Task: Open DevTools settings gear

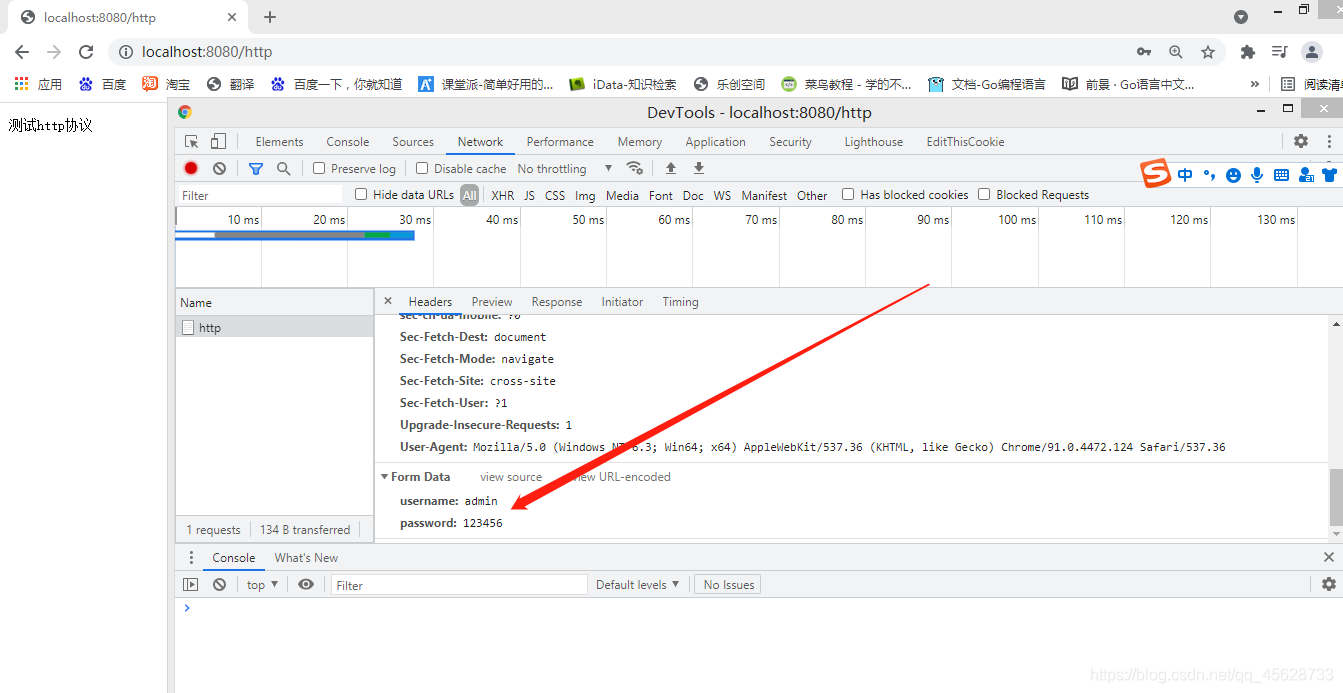Action: pos(1301,141)
